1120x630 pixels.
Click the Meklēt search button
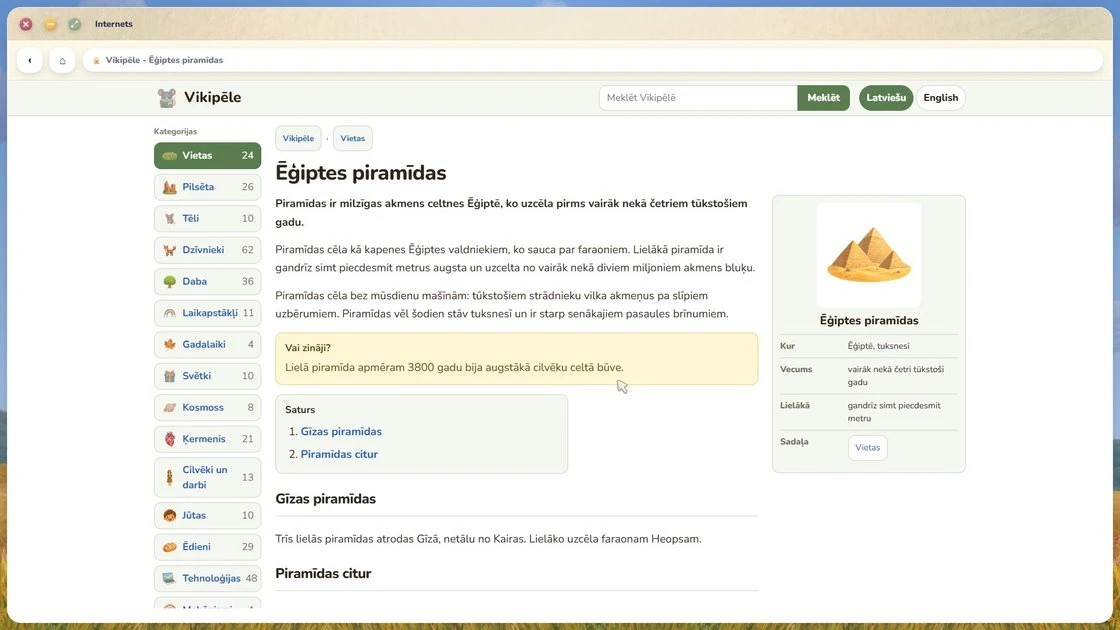(x=824, y=98)
